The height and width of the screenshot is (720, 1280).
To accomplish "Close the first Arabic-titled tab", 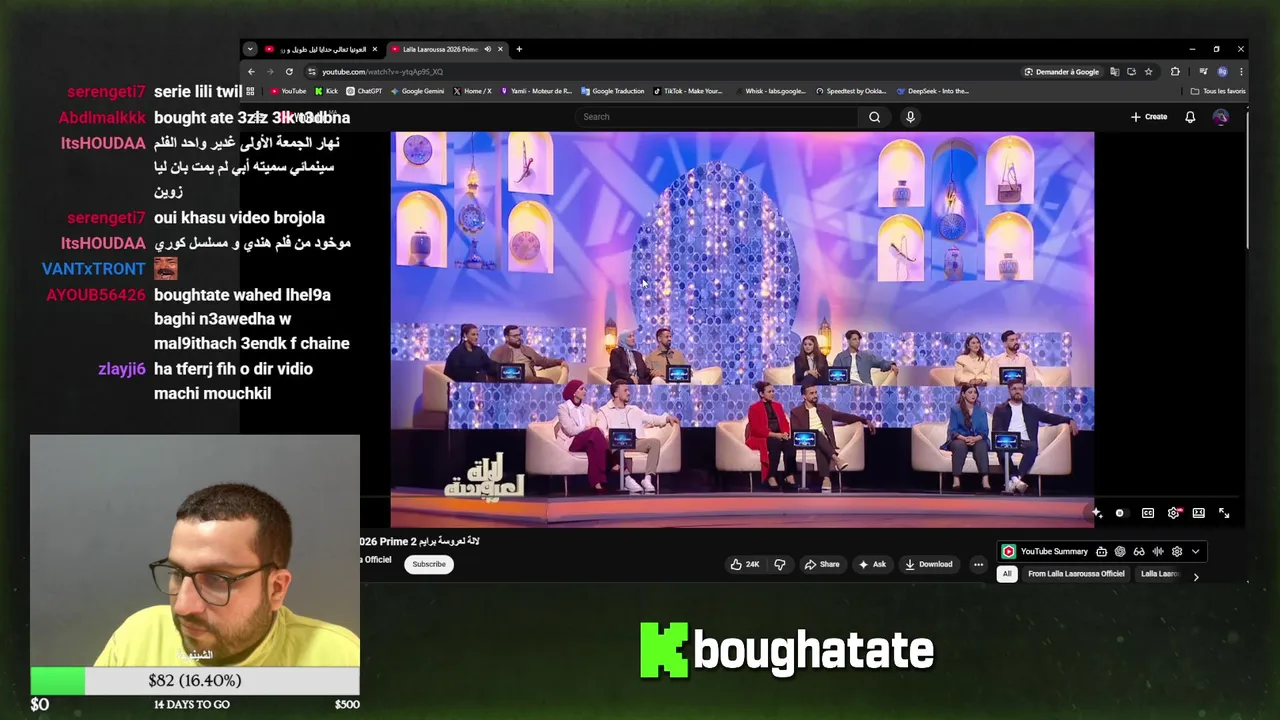I will (375, 49).
